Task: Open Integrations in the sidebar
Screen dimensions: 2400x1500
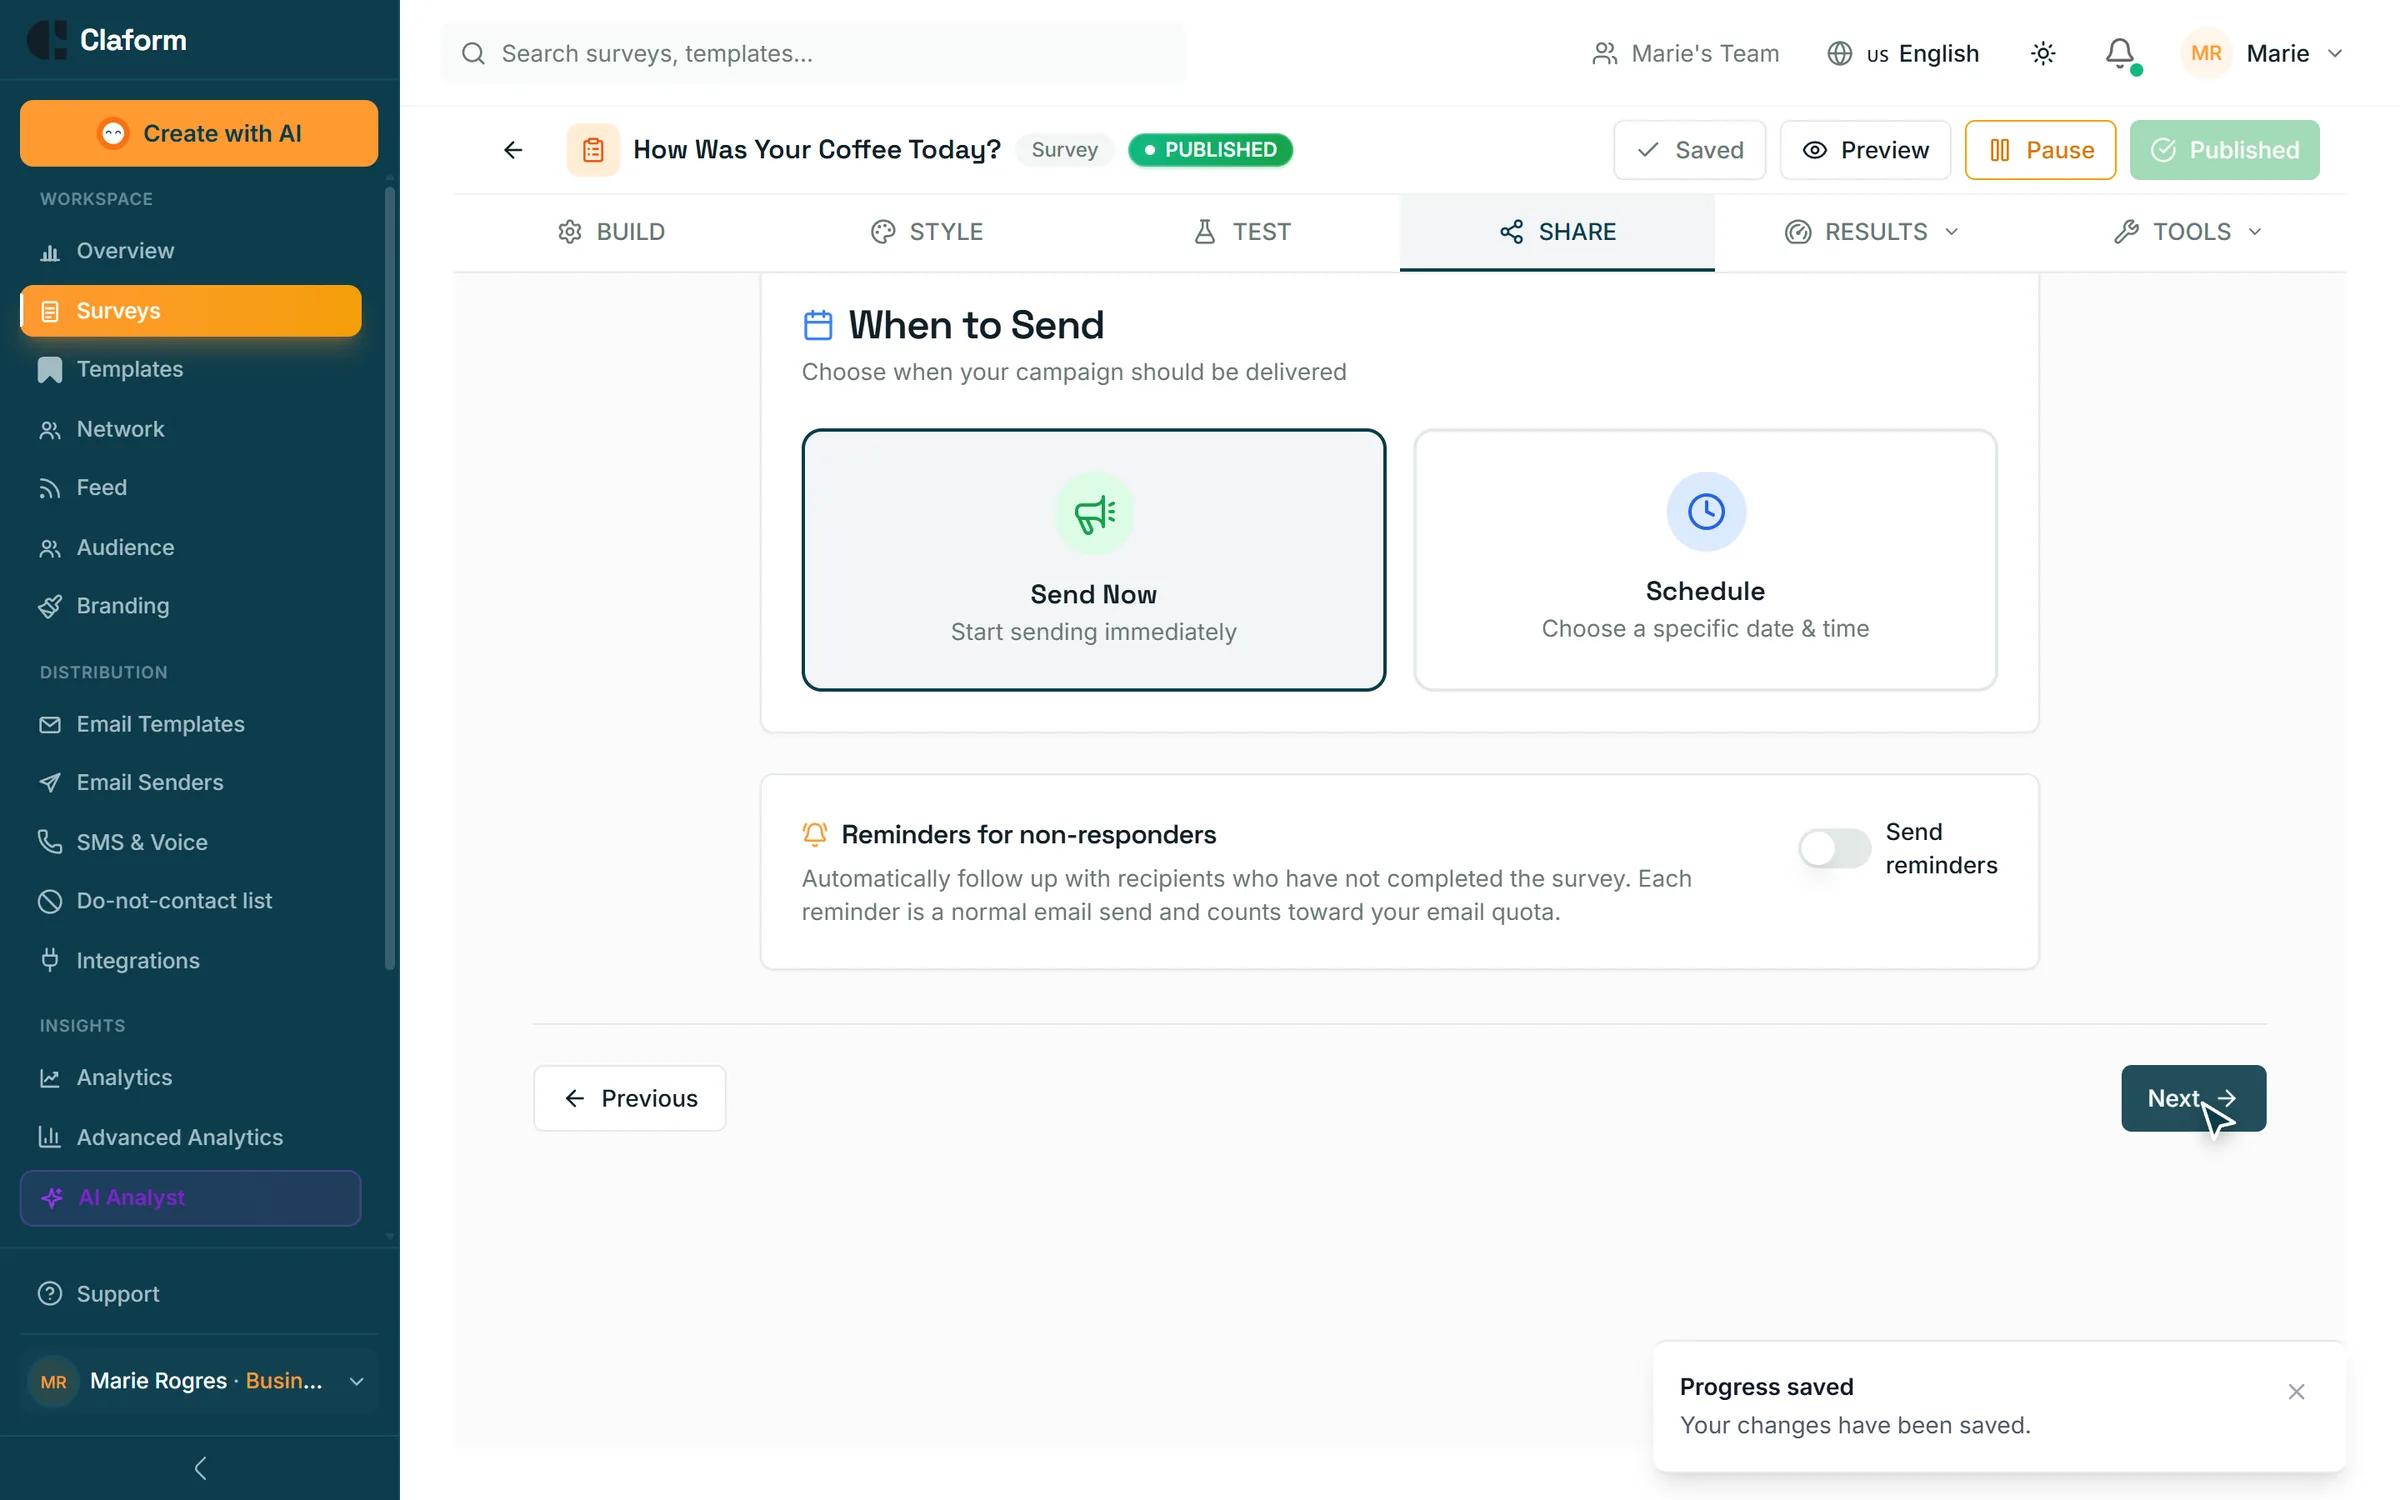Action: (190, 960)
